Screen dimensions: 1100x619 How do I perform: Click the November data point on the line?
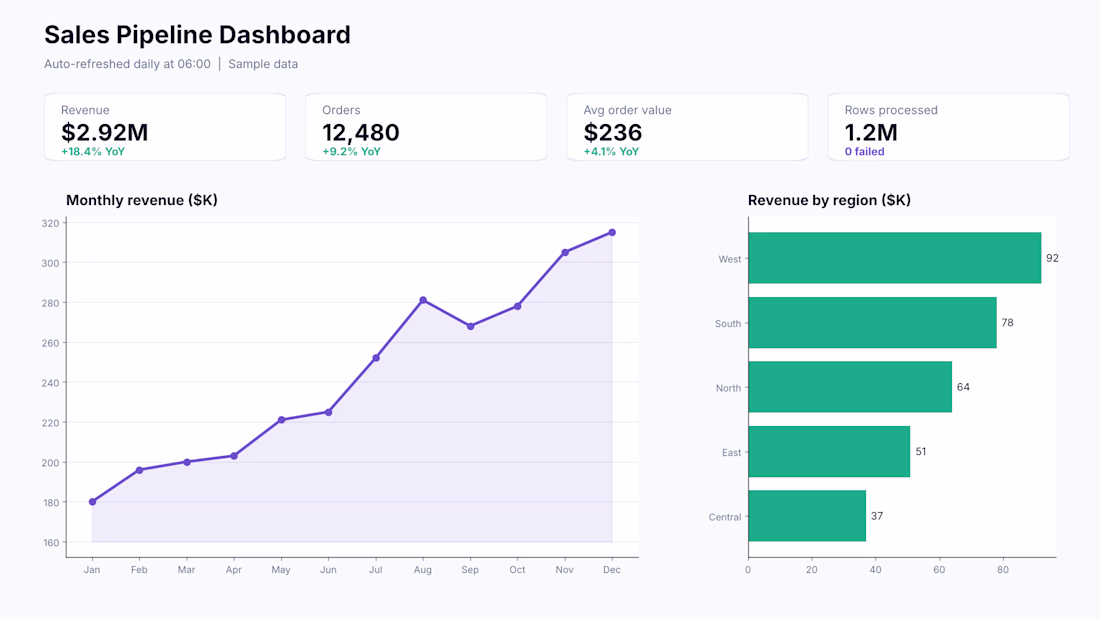click(x=565, y=253)
